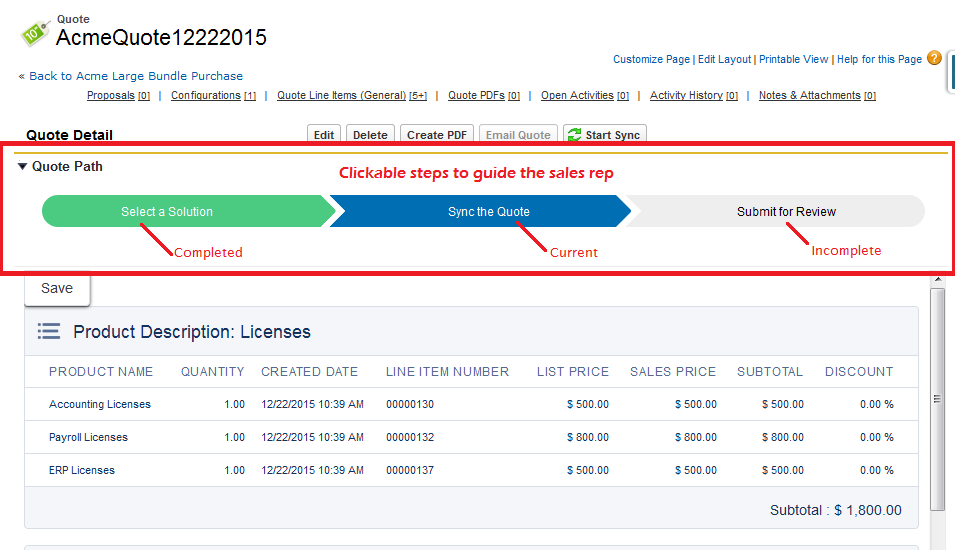The image size is (955, 550).
Task: Click the LIST PRICE column header
Action: click(573, 372)
